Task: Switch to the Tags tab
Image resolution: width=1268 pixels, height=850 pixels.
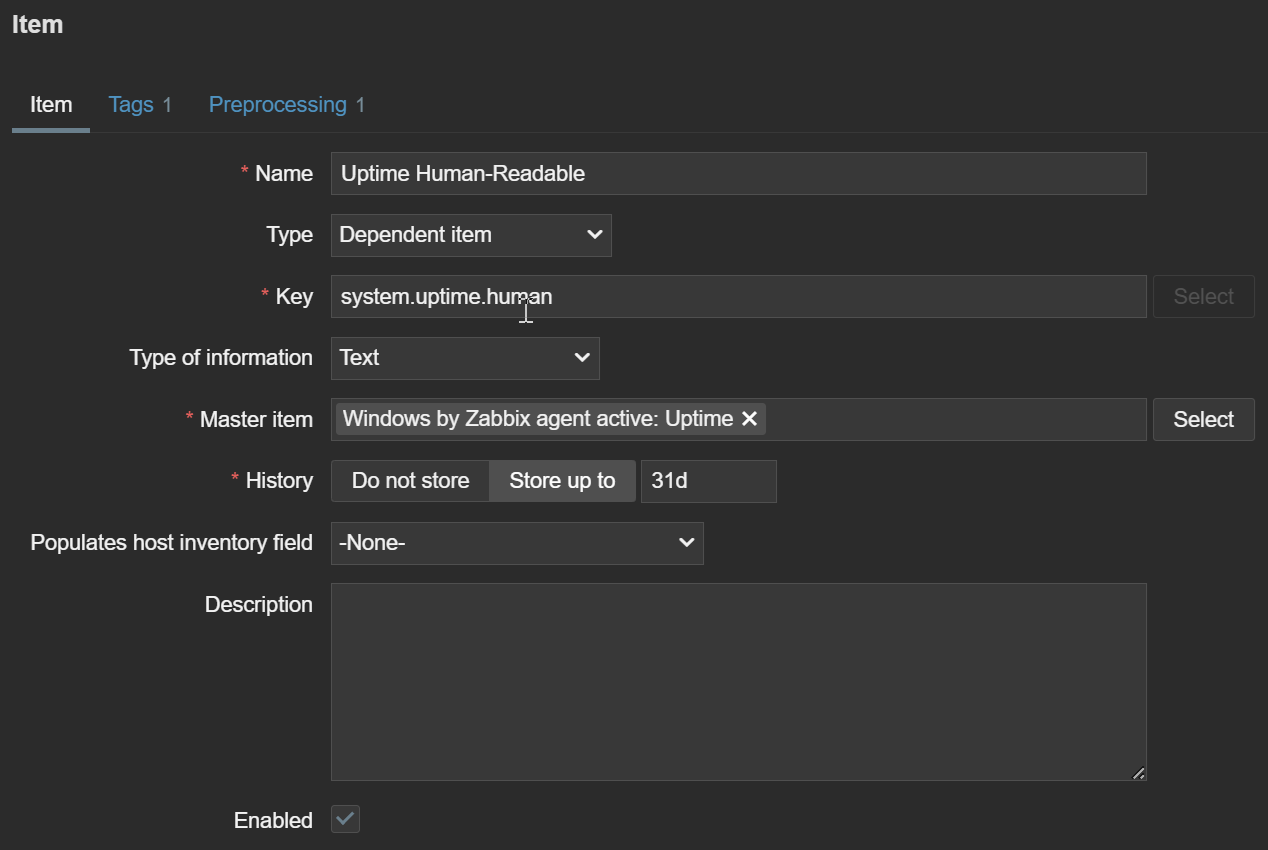Action: click(x=131, y=105)
